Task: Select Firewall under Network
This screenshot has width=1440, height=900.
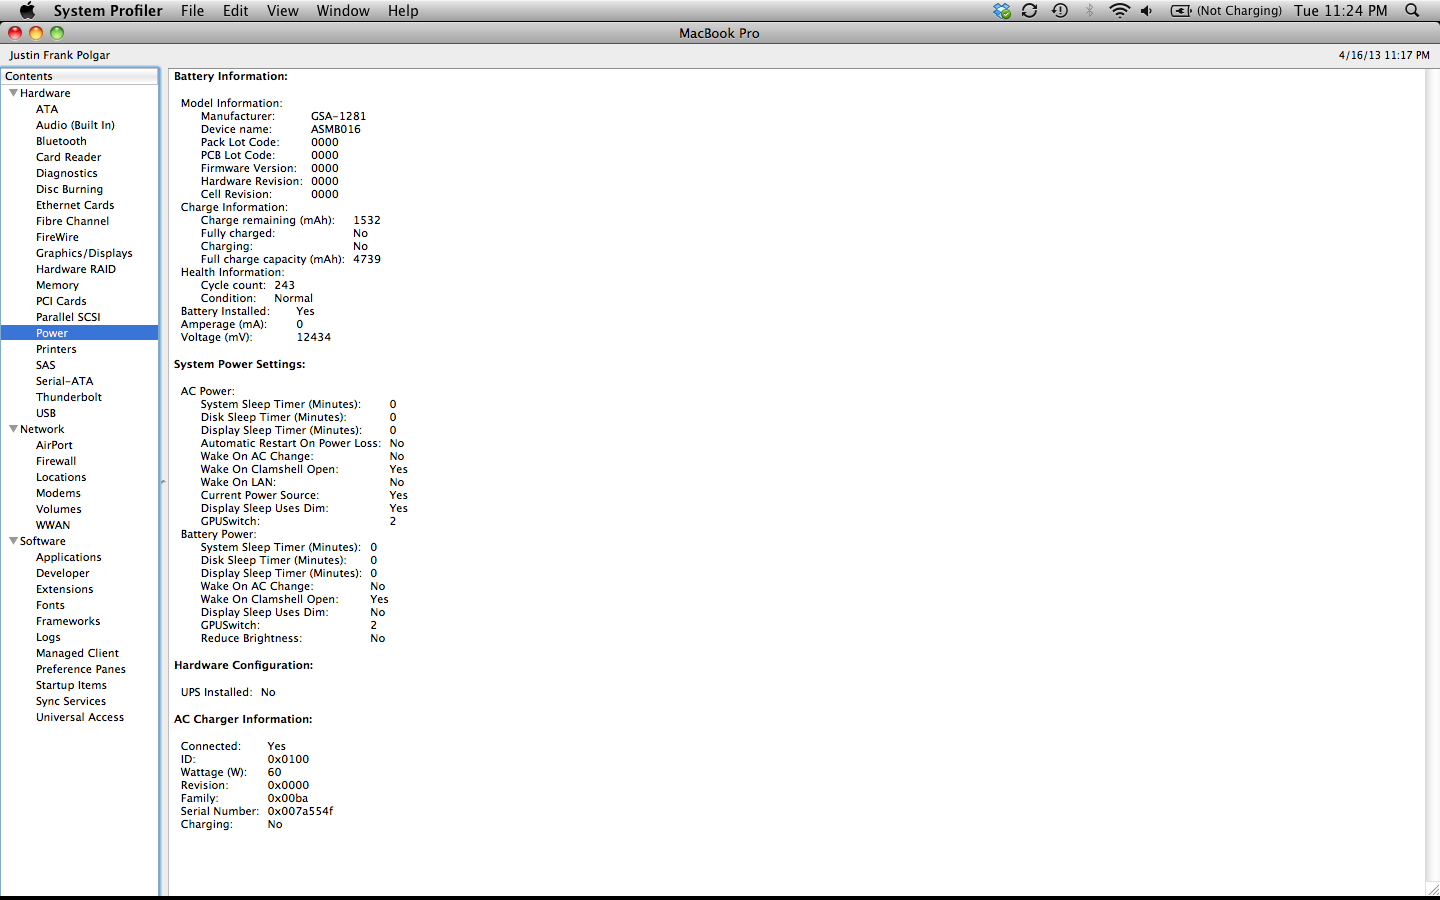Action: coord(56,461)
